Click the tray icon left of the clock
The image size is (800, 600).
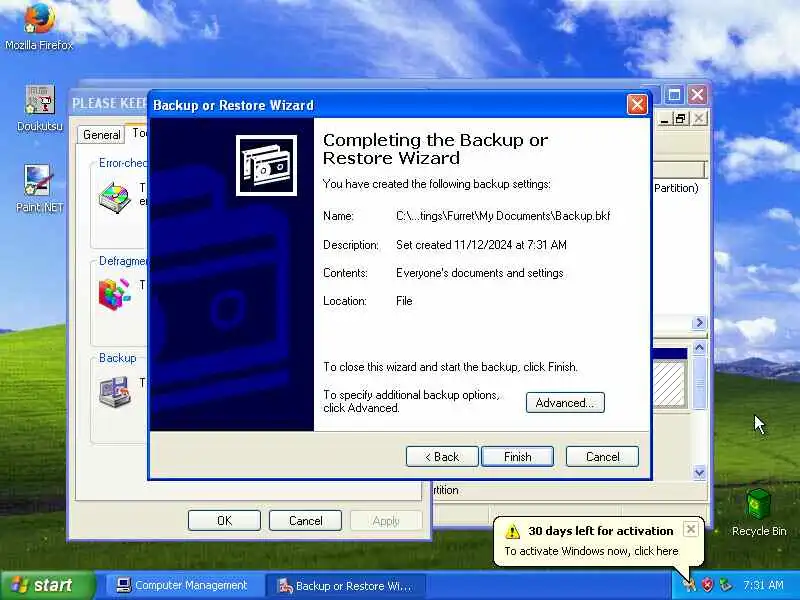pos(725,585)
